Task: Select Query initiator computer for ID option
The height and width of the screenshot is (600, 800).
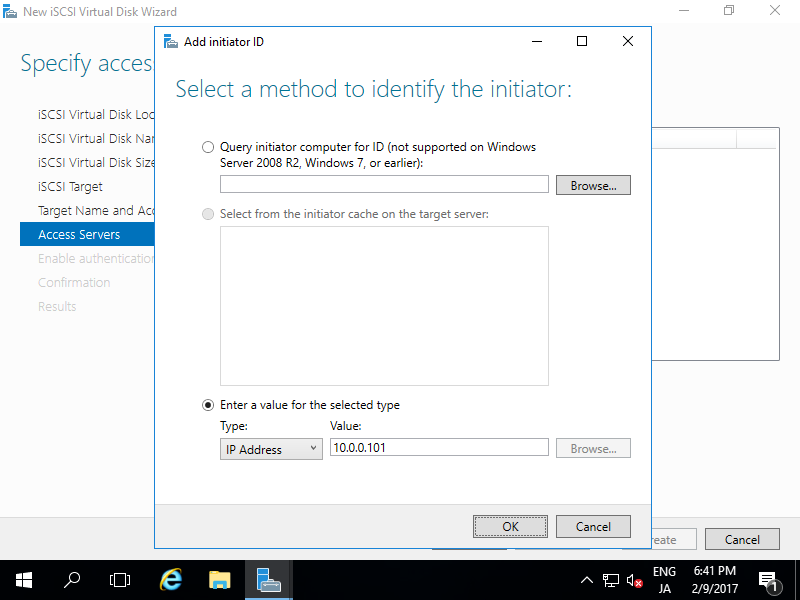Action: (x=208, y=147)
